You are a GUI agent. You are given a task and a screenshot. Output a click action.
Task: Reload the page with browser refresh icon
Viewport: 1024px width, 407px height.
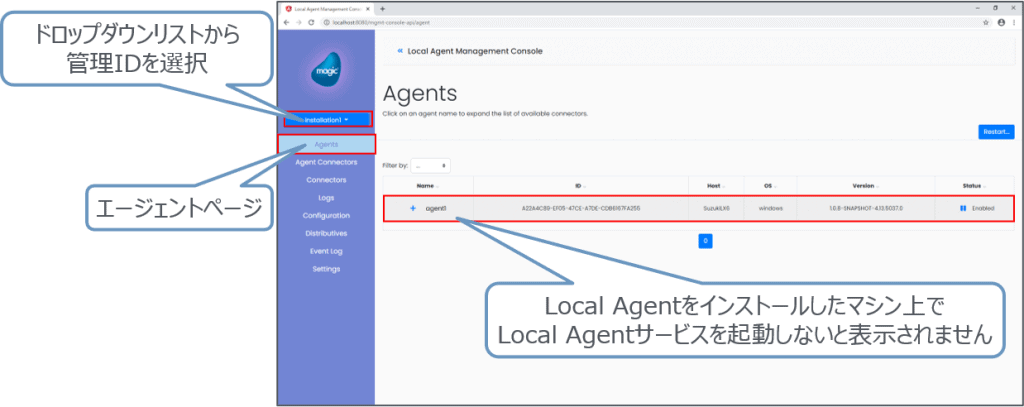(x=311, y=22)
